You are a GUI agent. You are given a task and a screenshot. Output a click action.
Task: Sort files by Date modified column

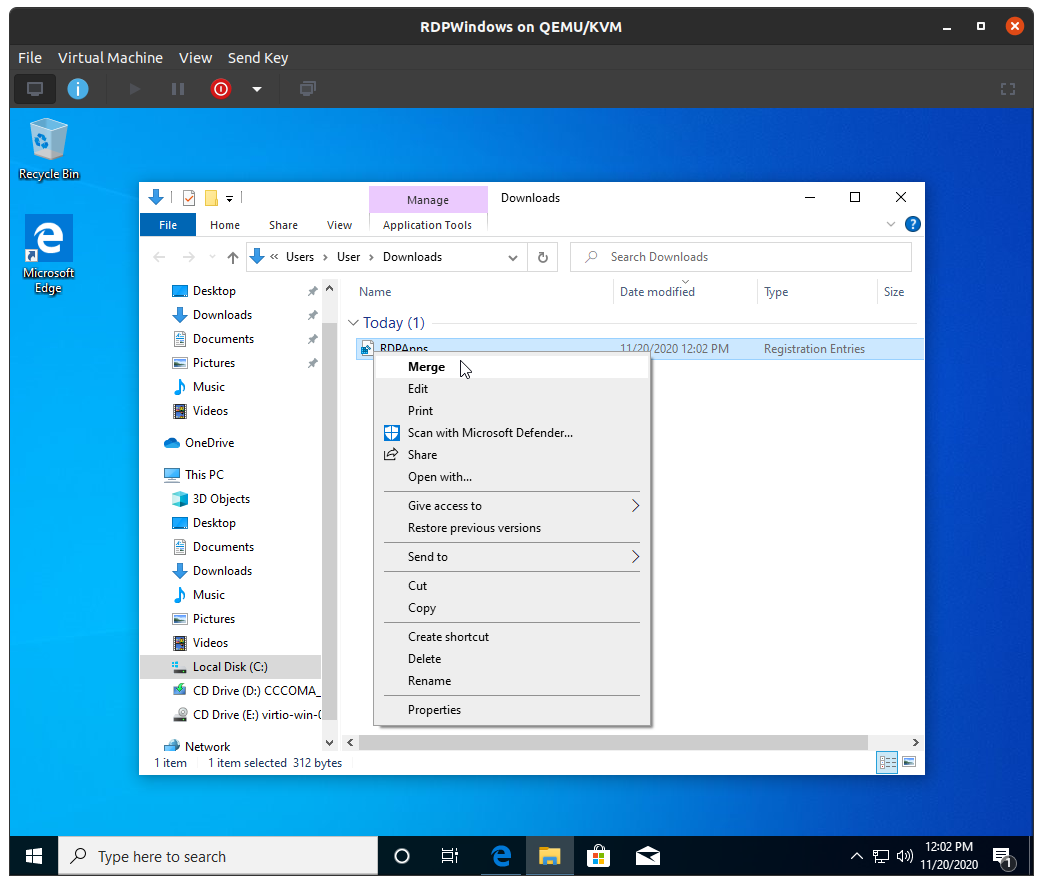[657, 292]
